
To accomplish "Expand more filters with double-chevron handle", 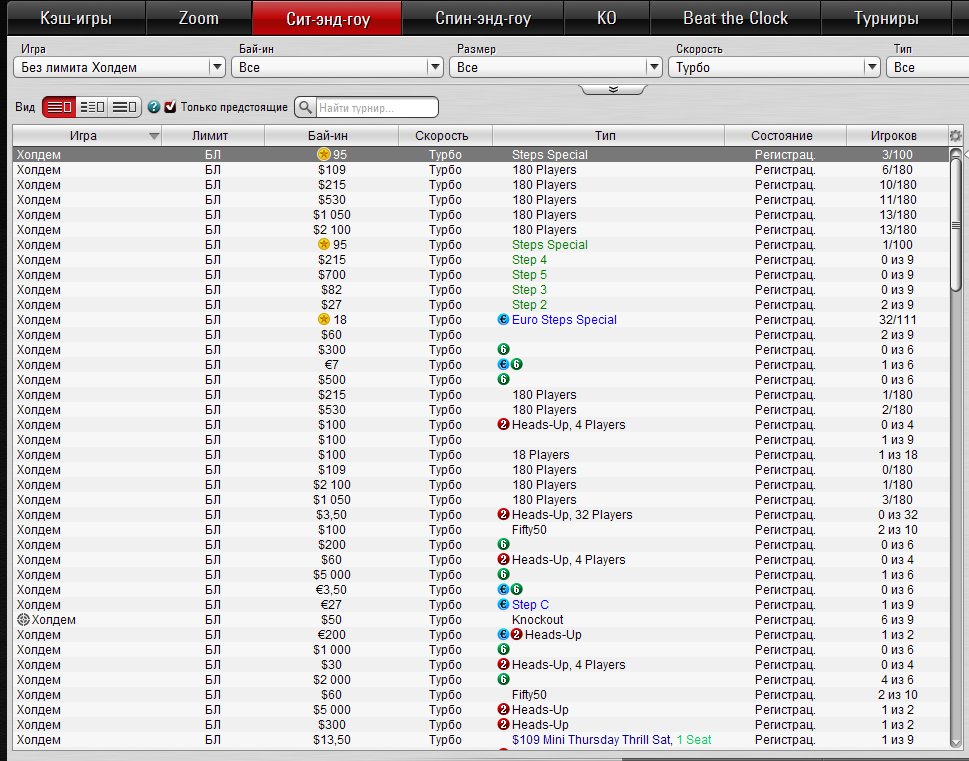I will (613, 90).
